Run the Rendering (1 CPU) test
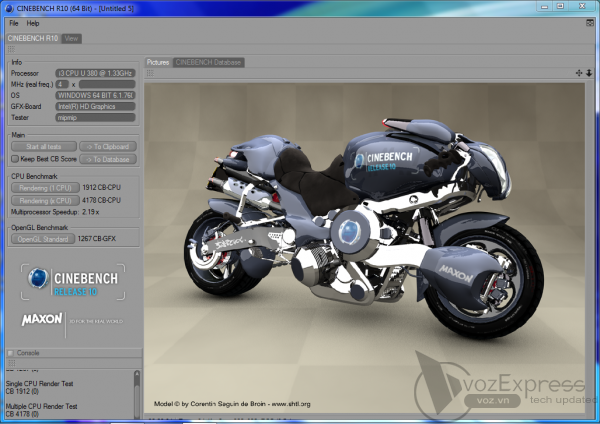 (x=45, y=188)
